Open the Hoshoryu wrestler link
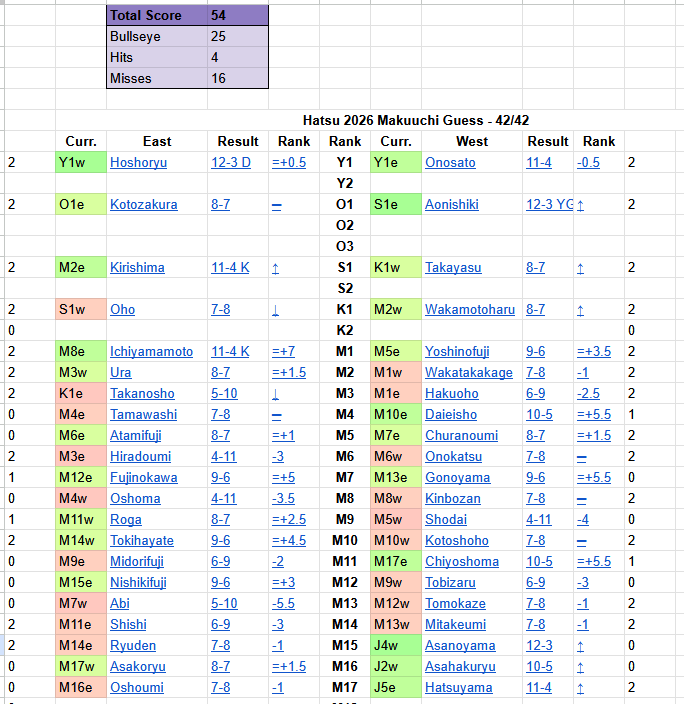 click(138, 162)
